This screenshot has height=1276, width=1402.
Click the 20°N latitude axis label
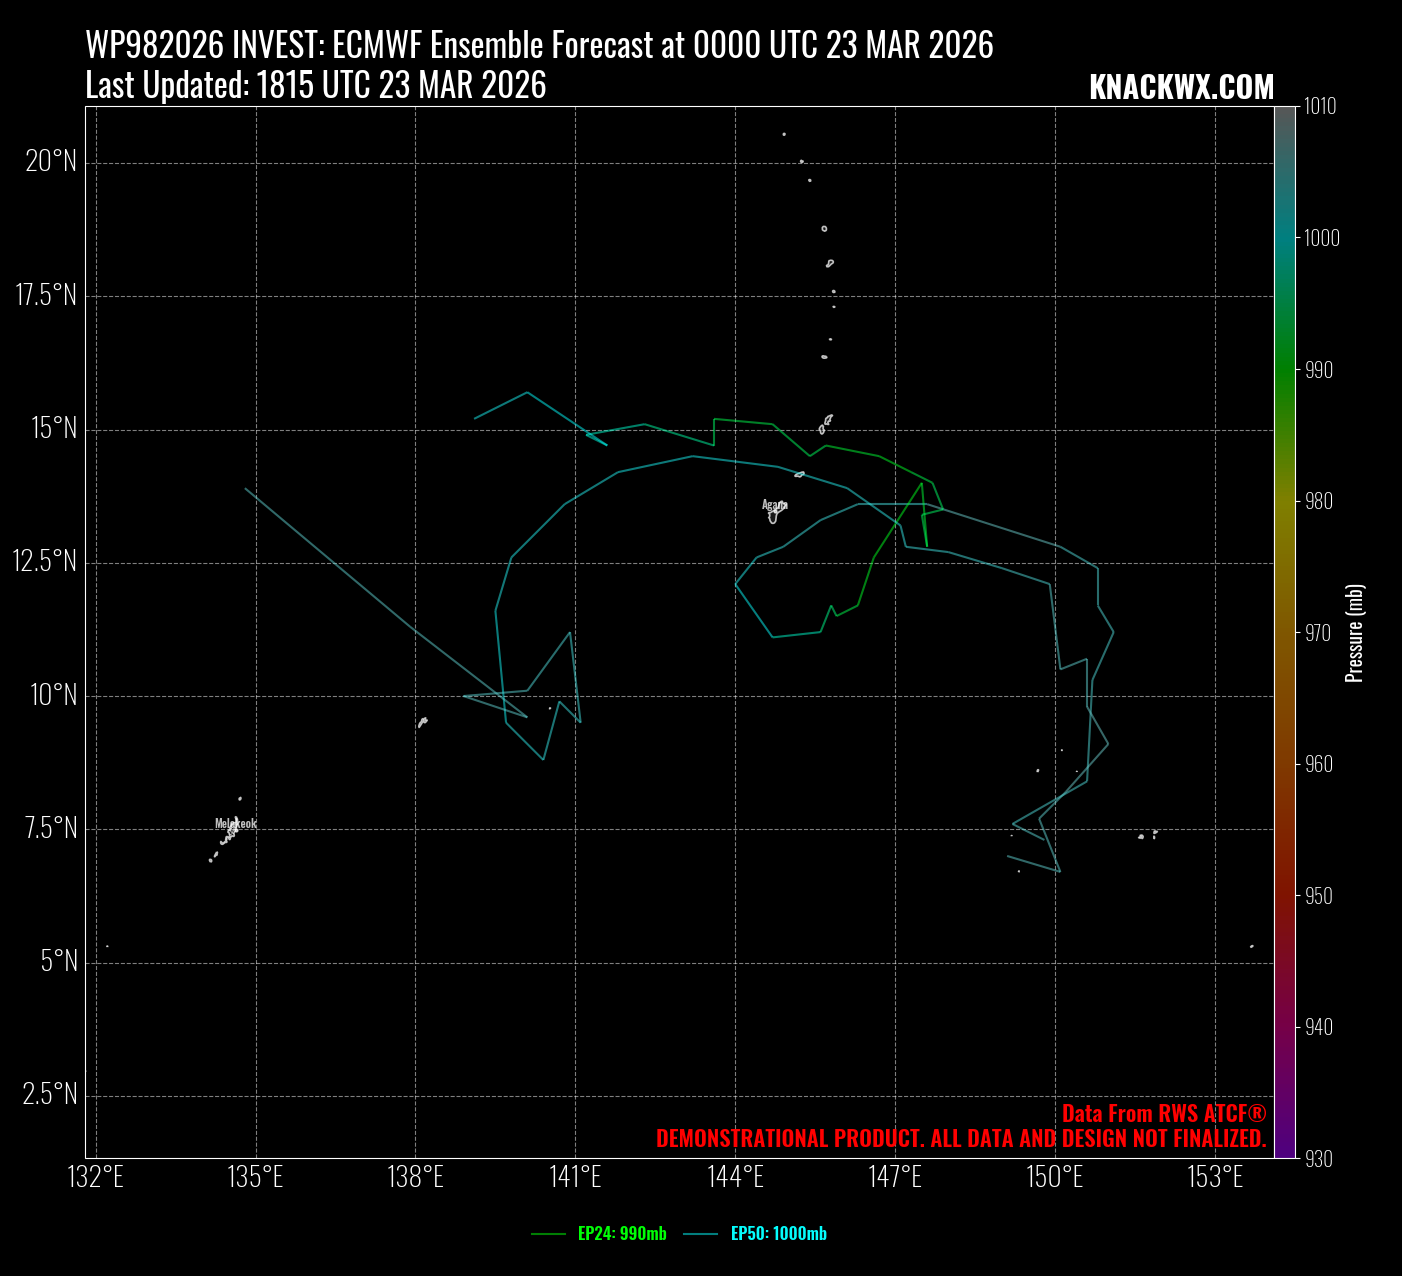point(51,161)
